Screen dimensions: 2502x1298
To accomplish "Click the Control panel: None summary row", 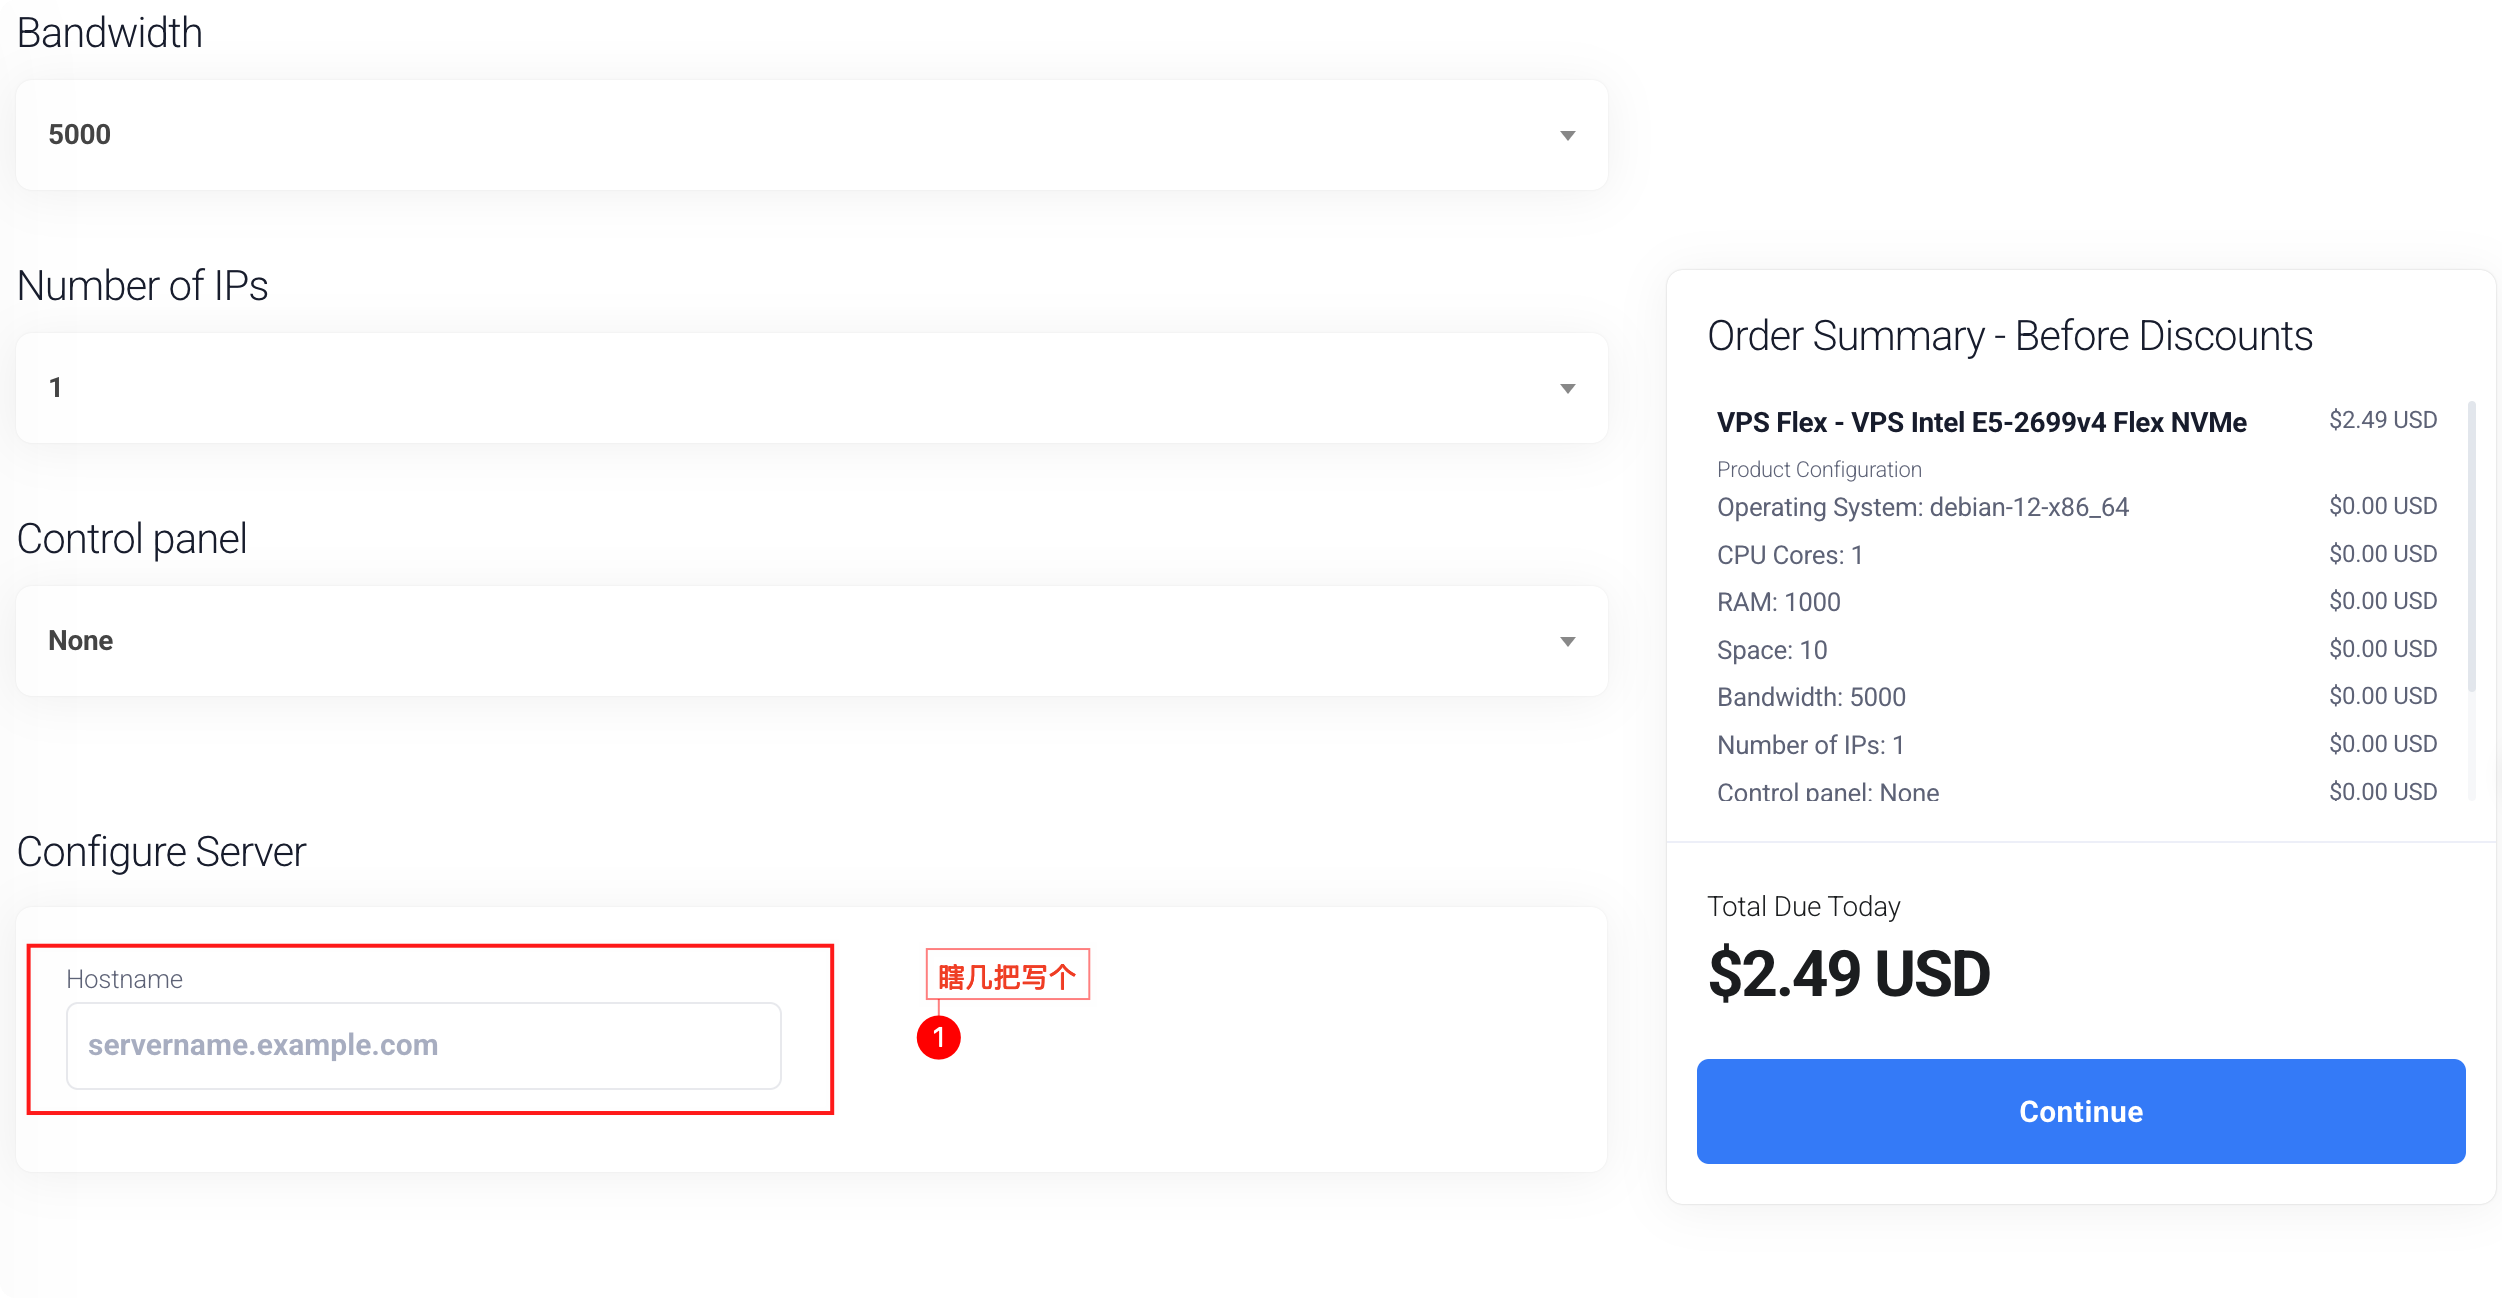I will pos(1827,792).
